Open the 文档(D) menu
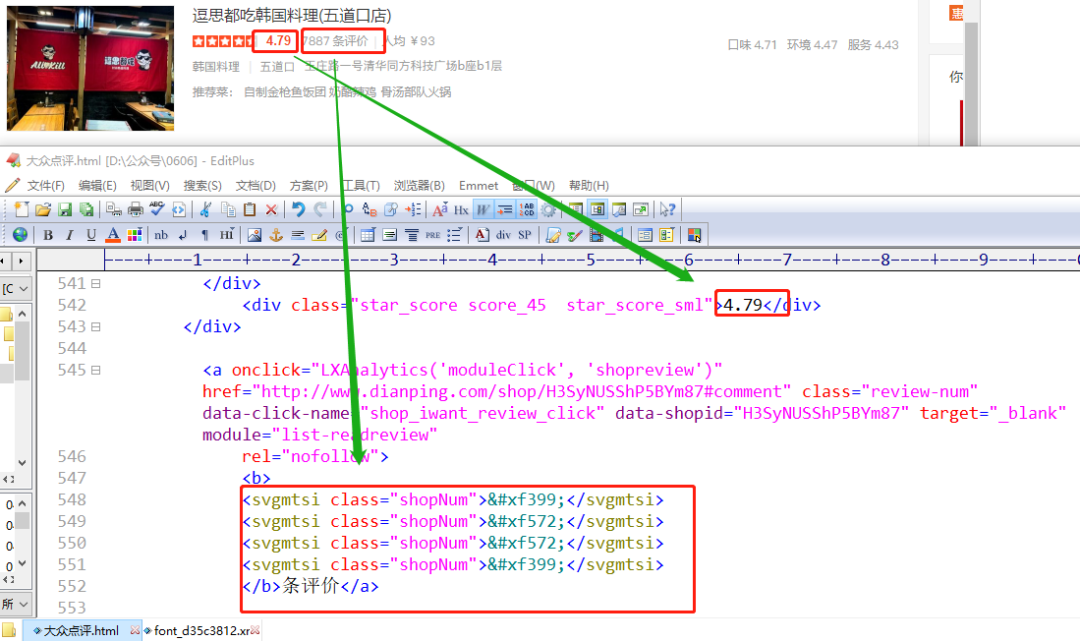Image resolution: width=1080 pixels, height=641 pixels. [x=255, y=186]
